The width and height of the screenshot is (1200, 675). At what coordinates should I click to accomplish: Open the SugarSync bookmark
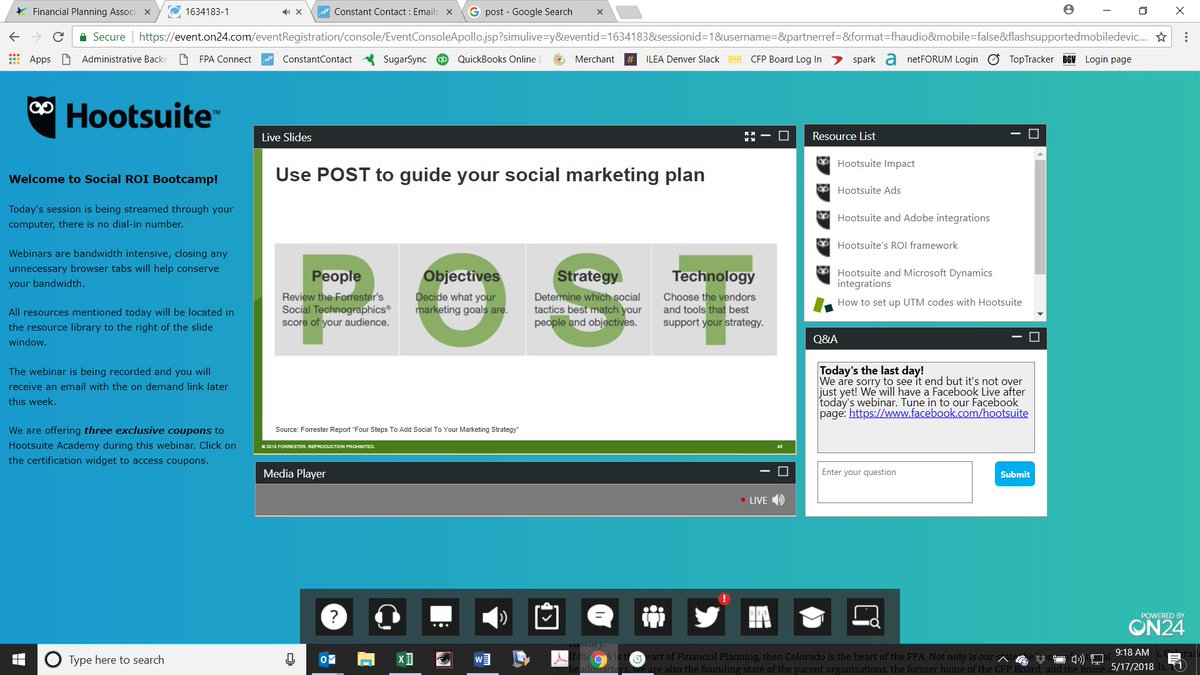click(395, 59)
